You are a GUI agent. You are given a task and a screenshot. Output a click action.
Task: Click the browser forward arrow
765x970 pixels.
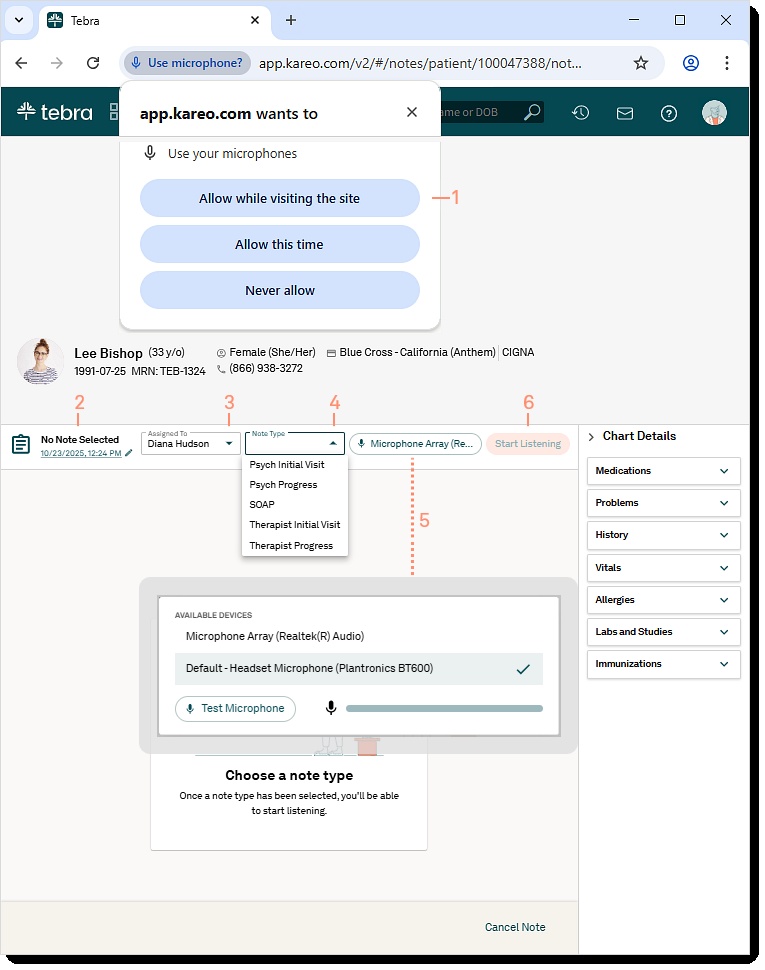click(57, 62)
